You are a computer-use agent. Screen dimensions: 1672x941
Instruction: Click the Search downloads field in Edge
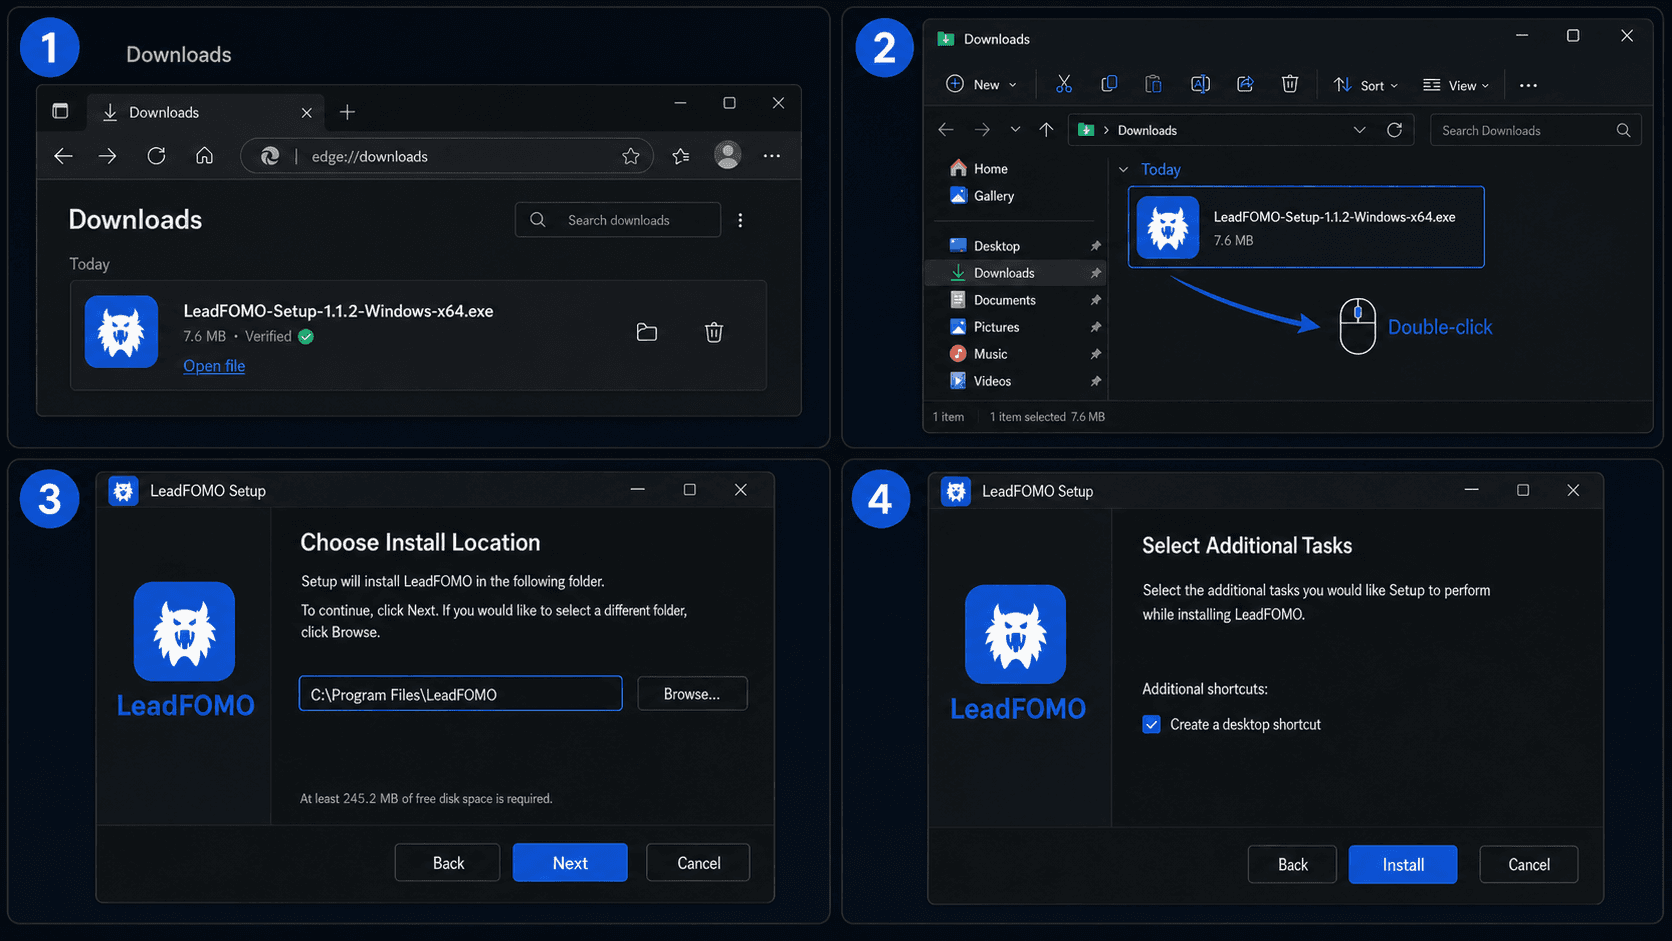coord(618,220)
